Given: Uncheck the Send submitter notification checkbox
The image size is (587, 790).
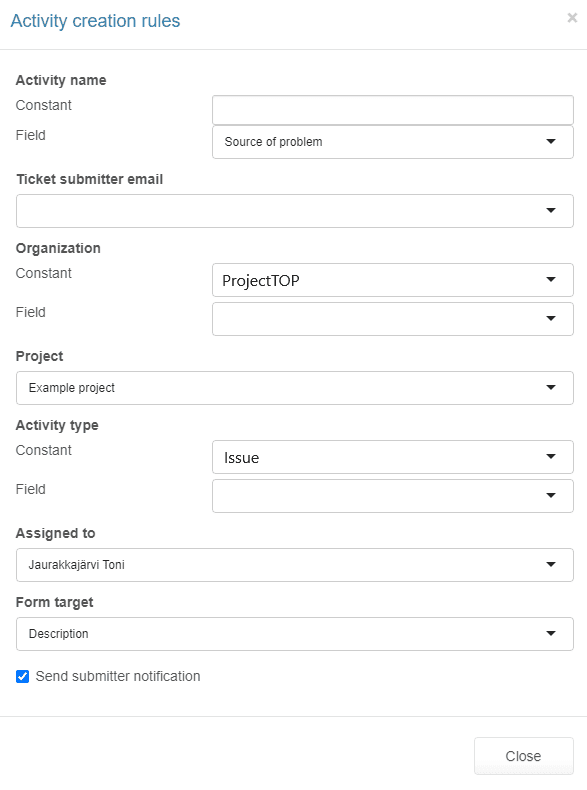Looking at the screenshot, I should coord(22,676).
